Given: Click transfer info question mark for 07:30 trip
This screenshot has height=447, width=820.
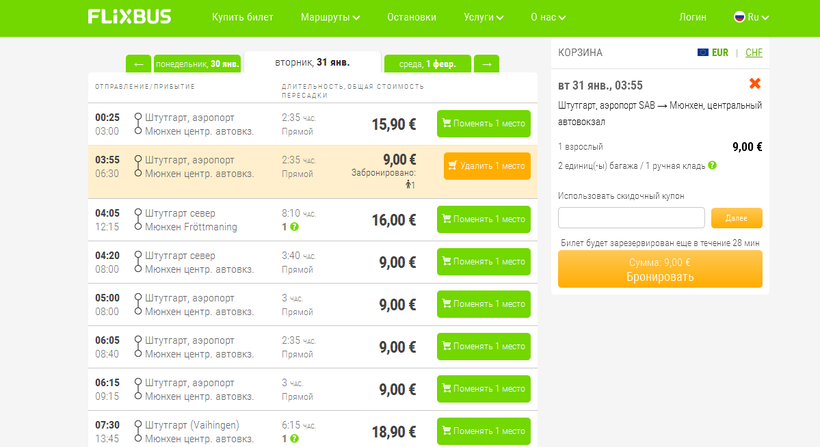Looking at the screenshot, I should (296, 439).
